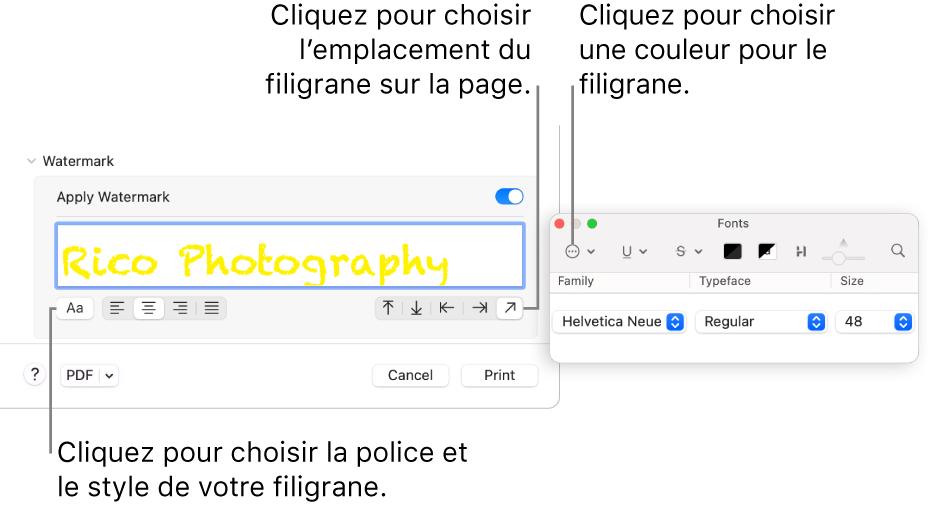Search fonts with magnifier icon
Screen dimensions: 931x508
(x=898, y=251)
